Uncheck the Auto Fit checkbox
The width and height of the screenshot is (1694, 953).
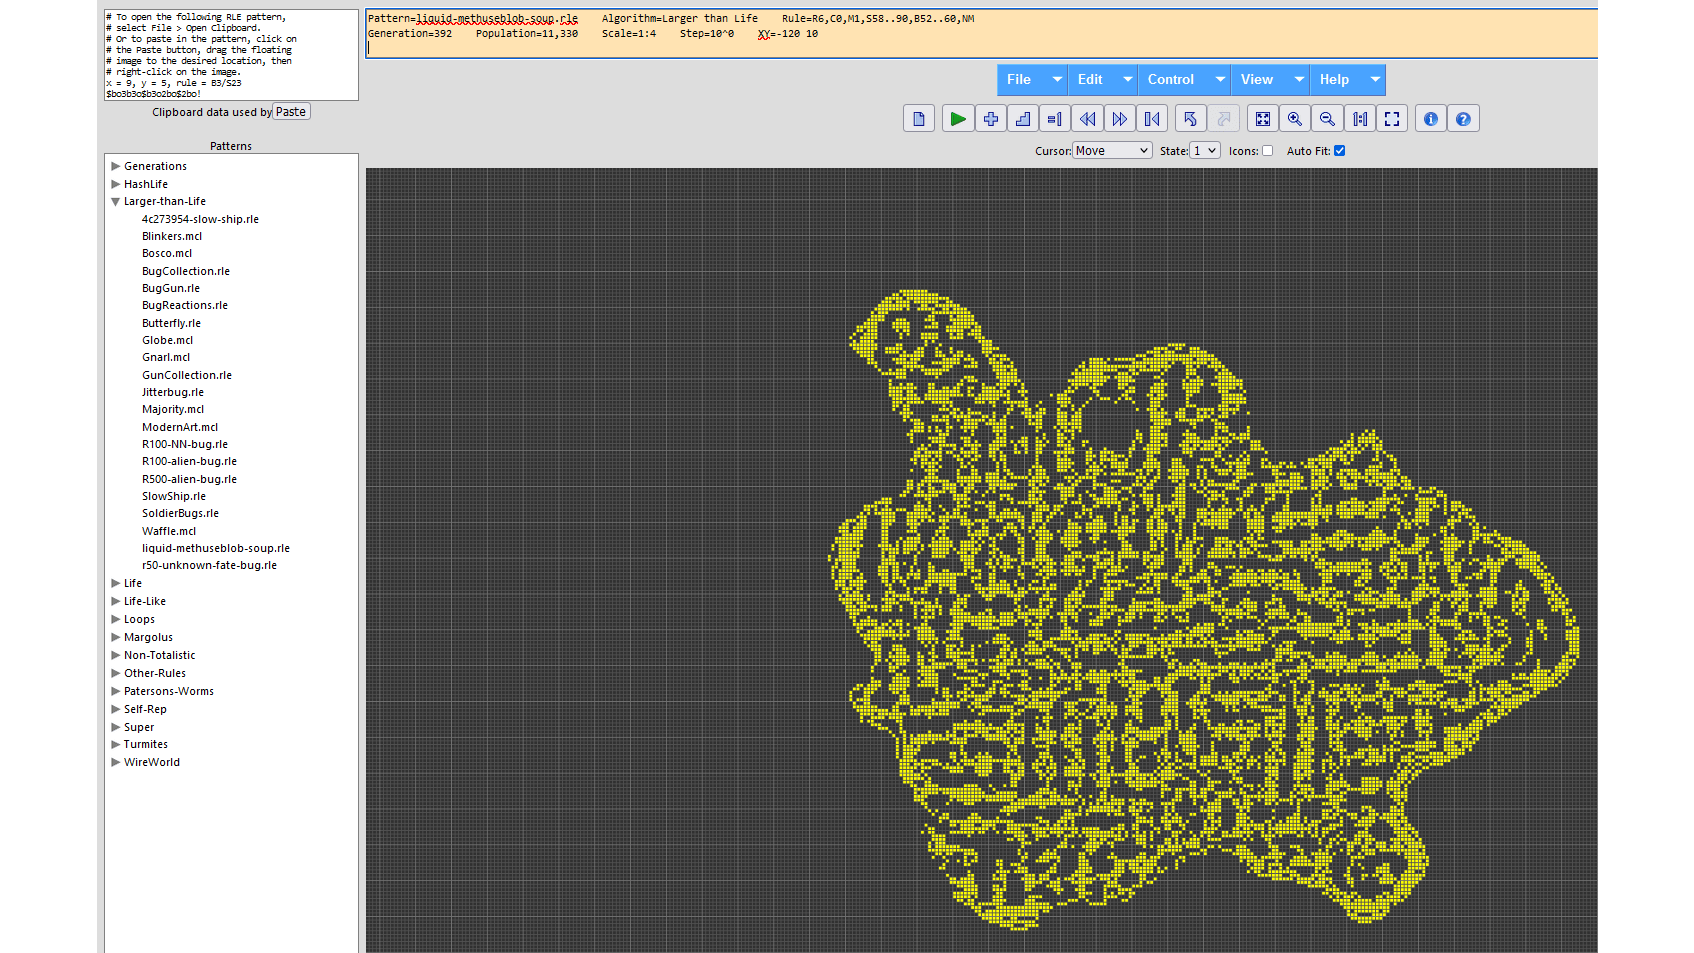click(1340, 151)
